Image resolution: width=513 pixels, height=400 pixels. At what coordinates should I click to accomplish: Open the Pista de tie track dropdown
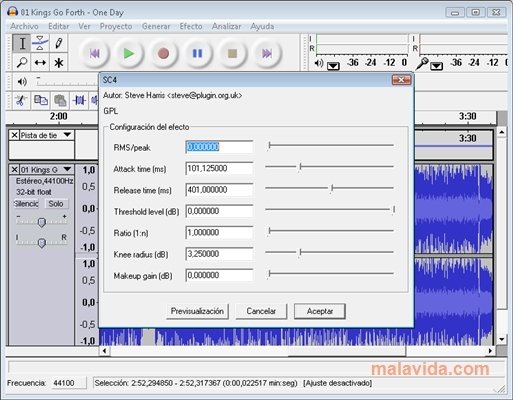pyautogui.click(x=67, y=135)
